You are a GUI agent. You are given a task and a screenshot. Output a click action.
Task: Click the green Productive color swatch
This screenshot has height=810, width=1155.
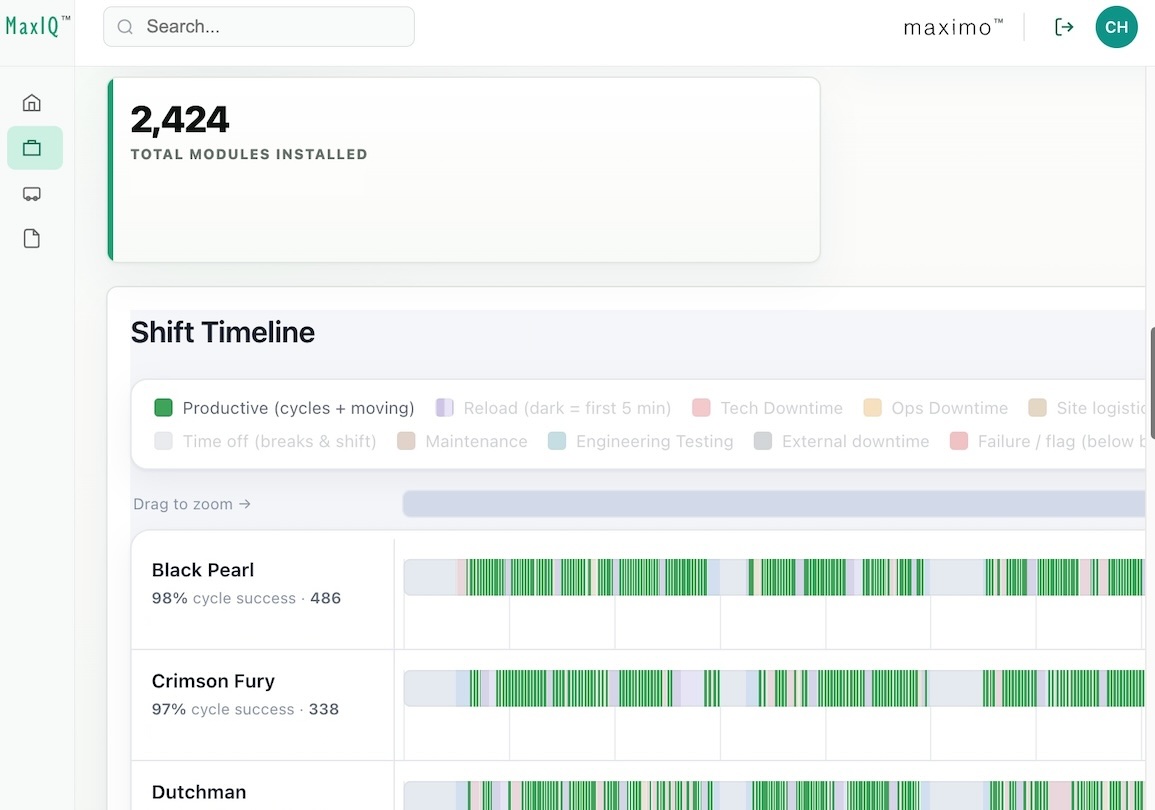point(164,408)
